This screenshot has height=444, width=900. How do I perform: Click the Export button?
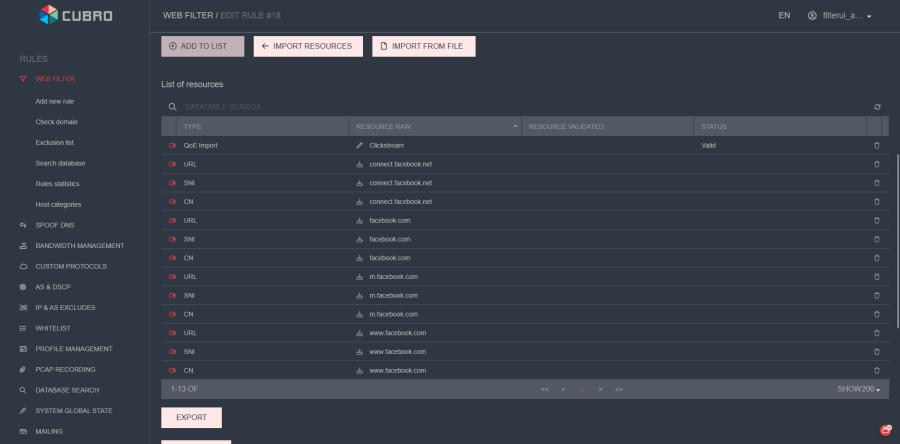tap(191, 417)
